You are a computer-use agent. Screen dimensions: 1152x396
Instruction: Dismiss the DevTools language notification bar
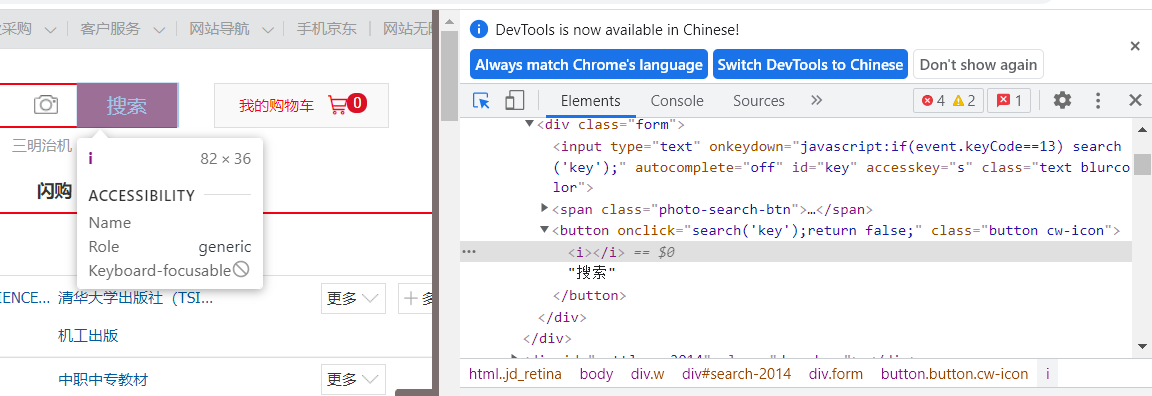pos(1134,46)
